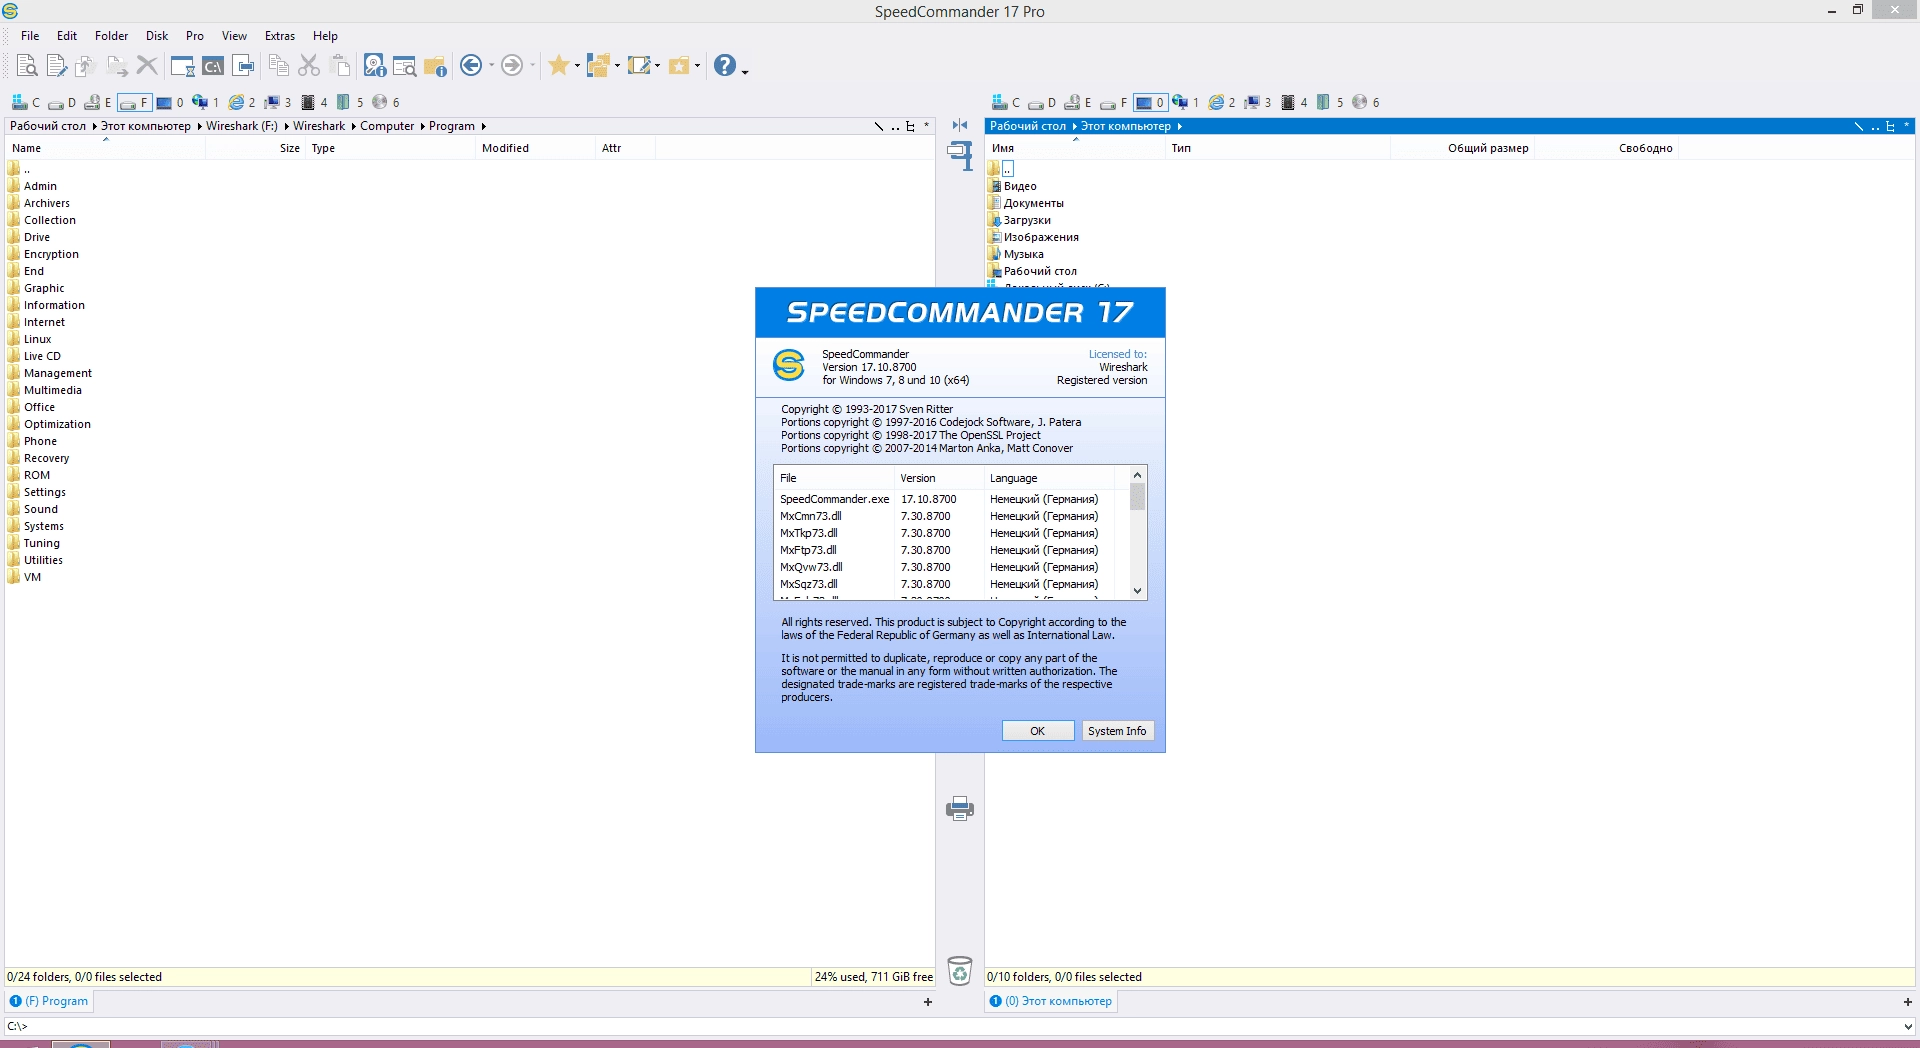1920x1048 pixels.
Task: Open the Disk menu
Action: 157,36
